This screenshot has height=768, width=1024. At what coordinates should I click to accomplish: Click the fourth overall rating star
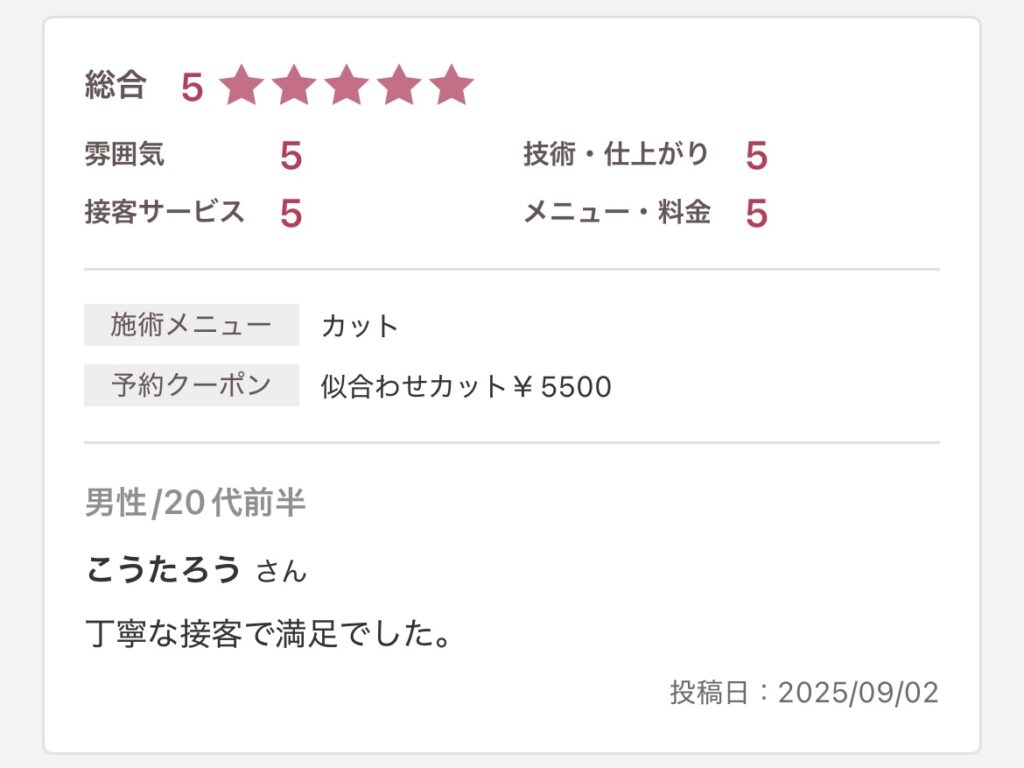[399, 86]
